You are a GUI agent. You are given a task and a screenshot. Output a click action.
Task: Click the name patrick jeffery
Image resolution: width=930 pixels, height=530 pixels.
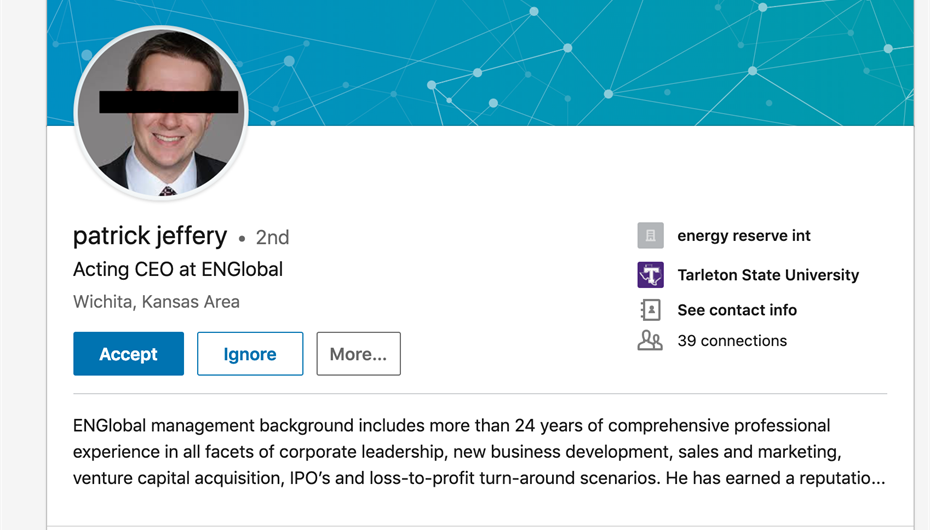click(150, 236)
